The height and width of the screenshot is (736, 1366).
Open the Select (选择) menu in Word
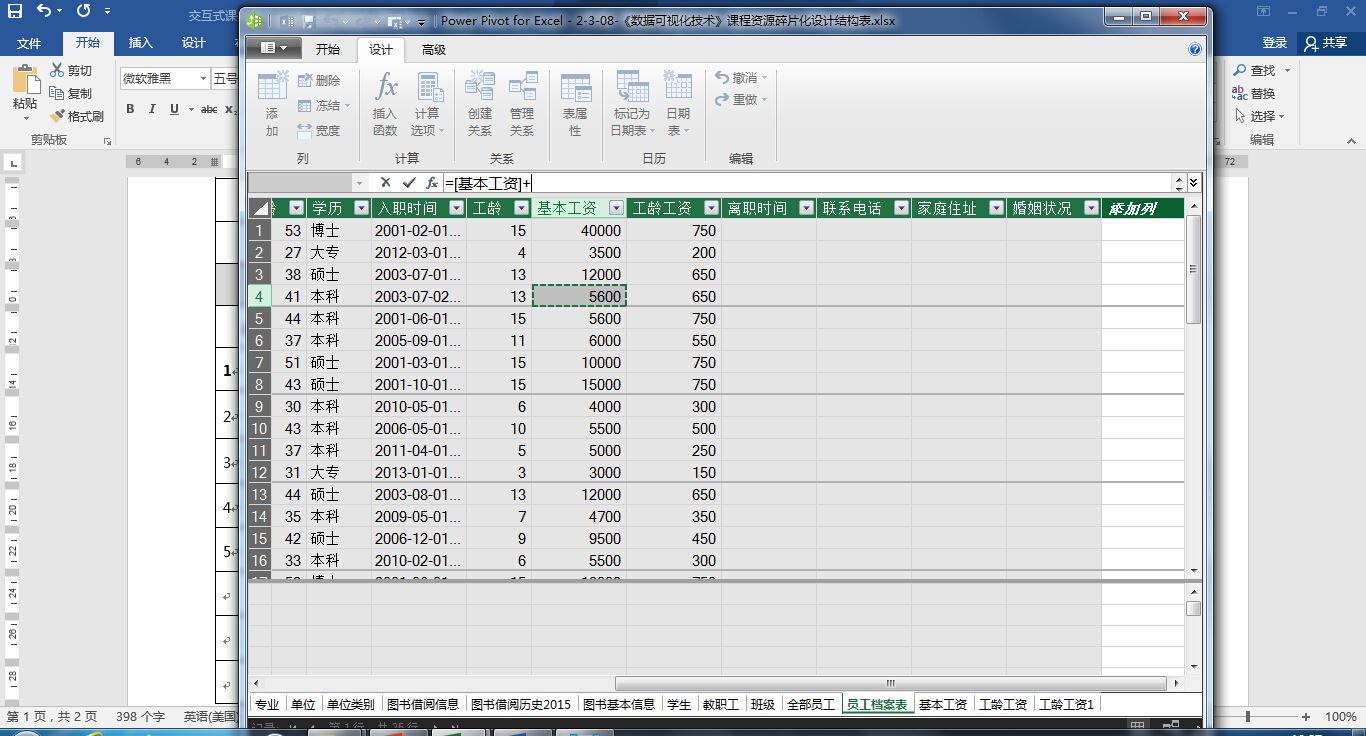[x=1259, y=116]
